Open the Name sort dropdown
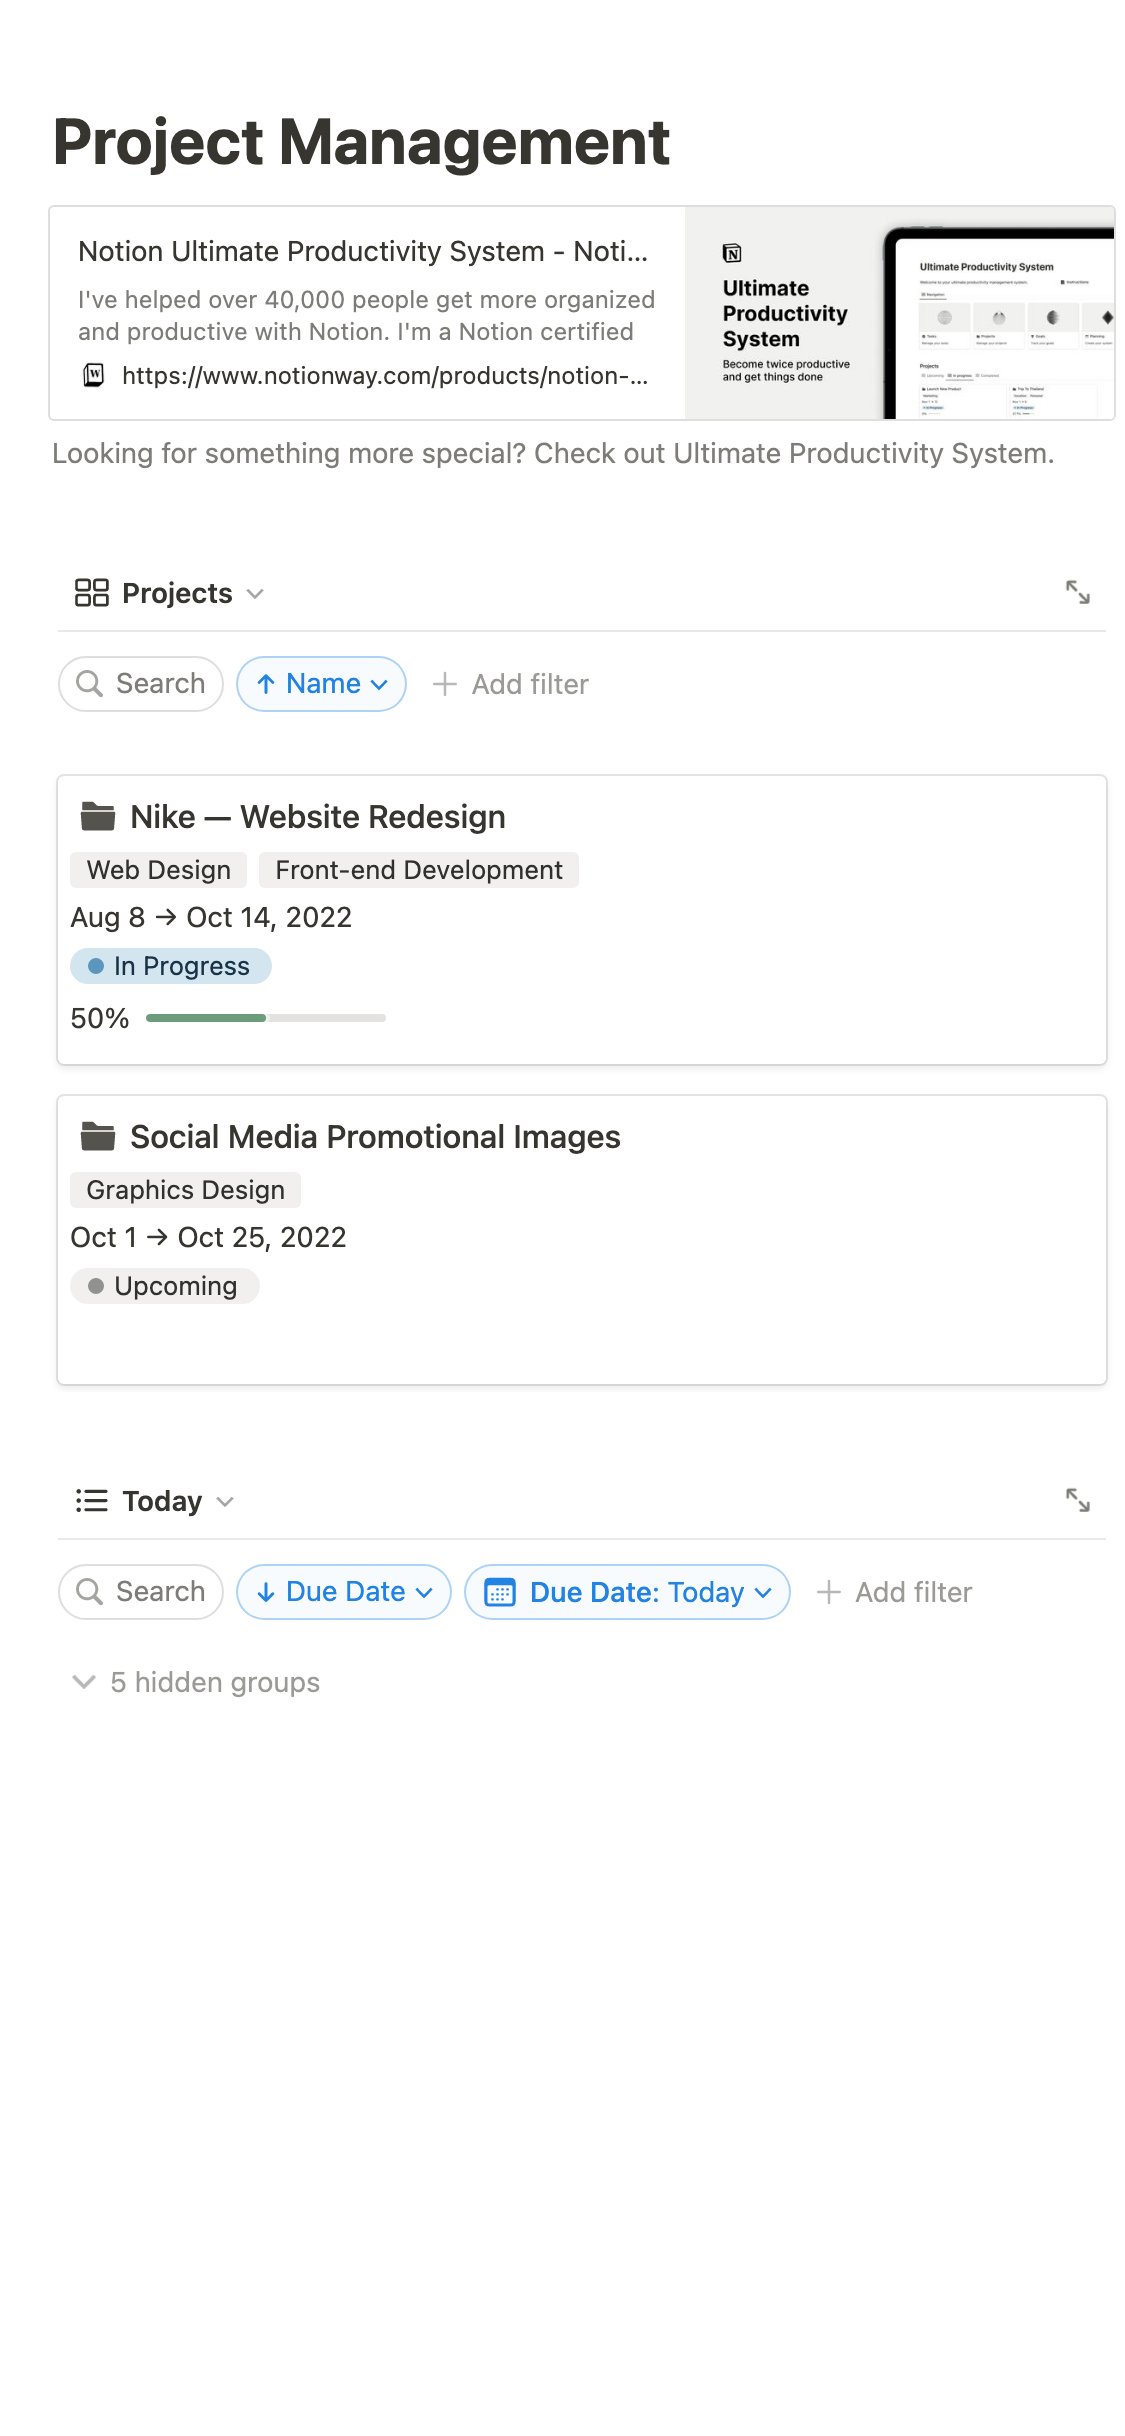This screenshot has height=2436, width=1125. 321,684
